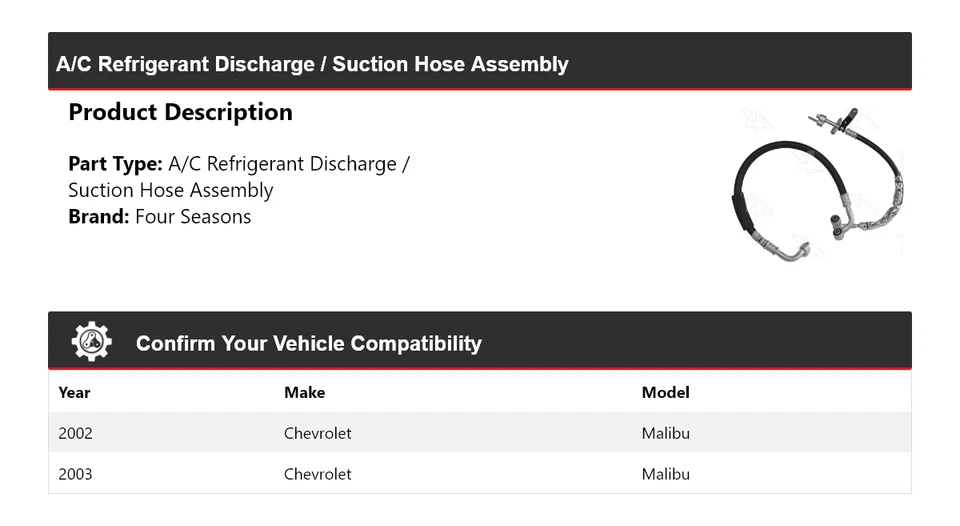The width and height of the screenshot is (960, 526).
Task: Click Malibu in the 2003 row
Action: 665,473
